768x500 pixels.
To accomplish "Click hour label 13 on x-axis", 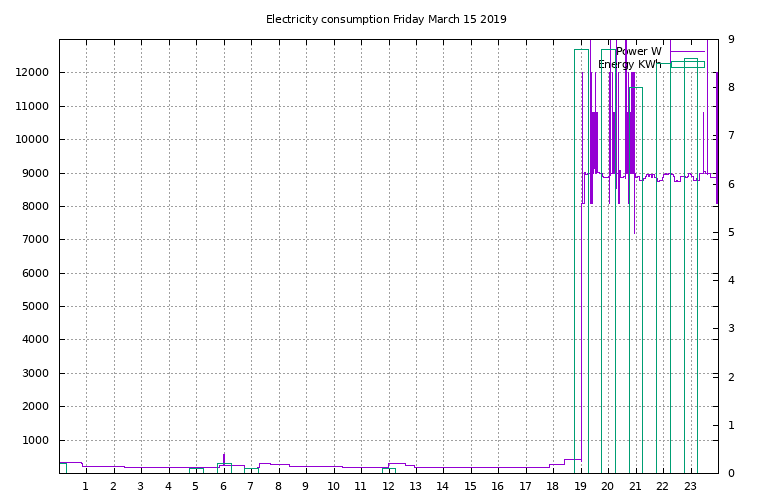I will pos(415,486).
